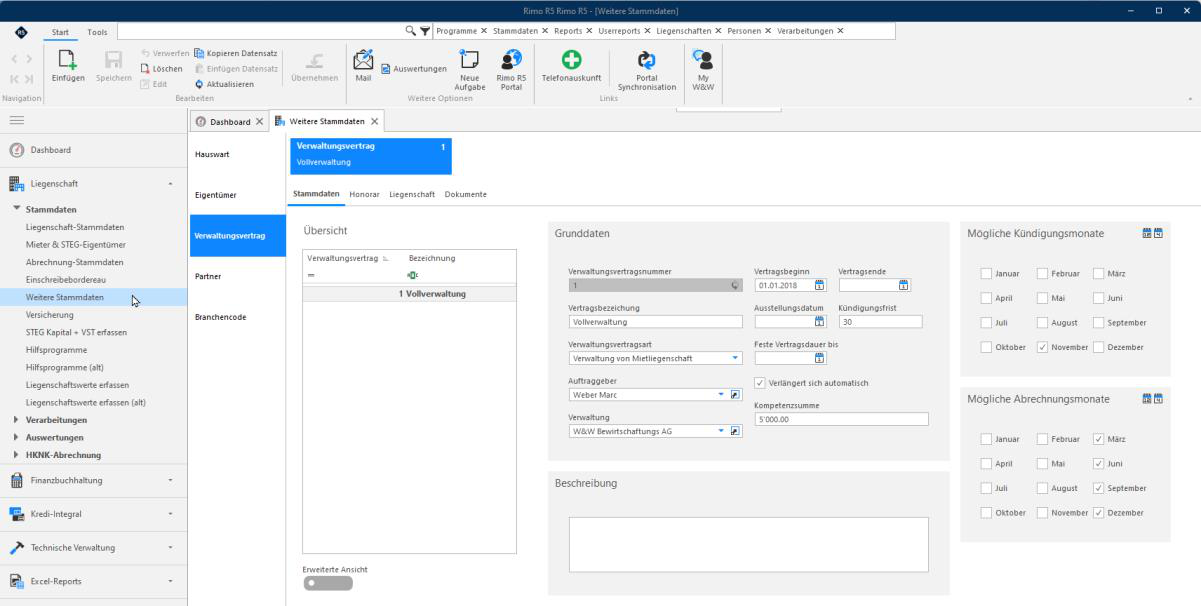
Task: Click the Aktualisieren refresh icon
Action: (x=199, y=84)
